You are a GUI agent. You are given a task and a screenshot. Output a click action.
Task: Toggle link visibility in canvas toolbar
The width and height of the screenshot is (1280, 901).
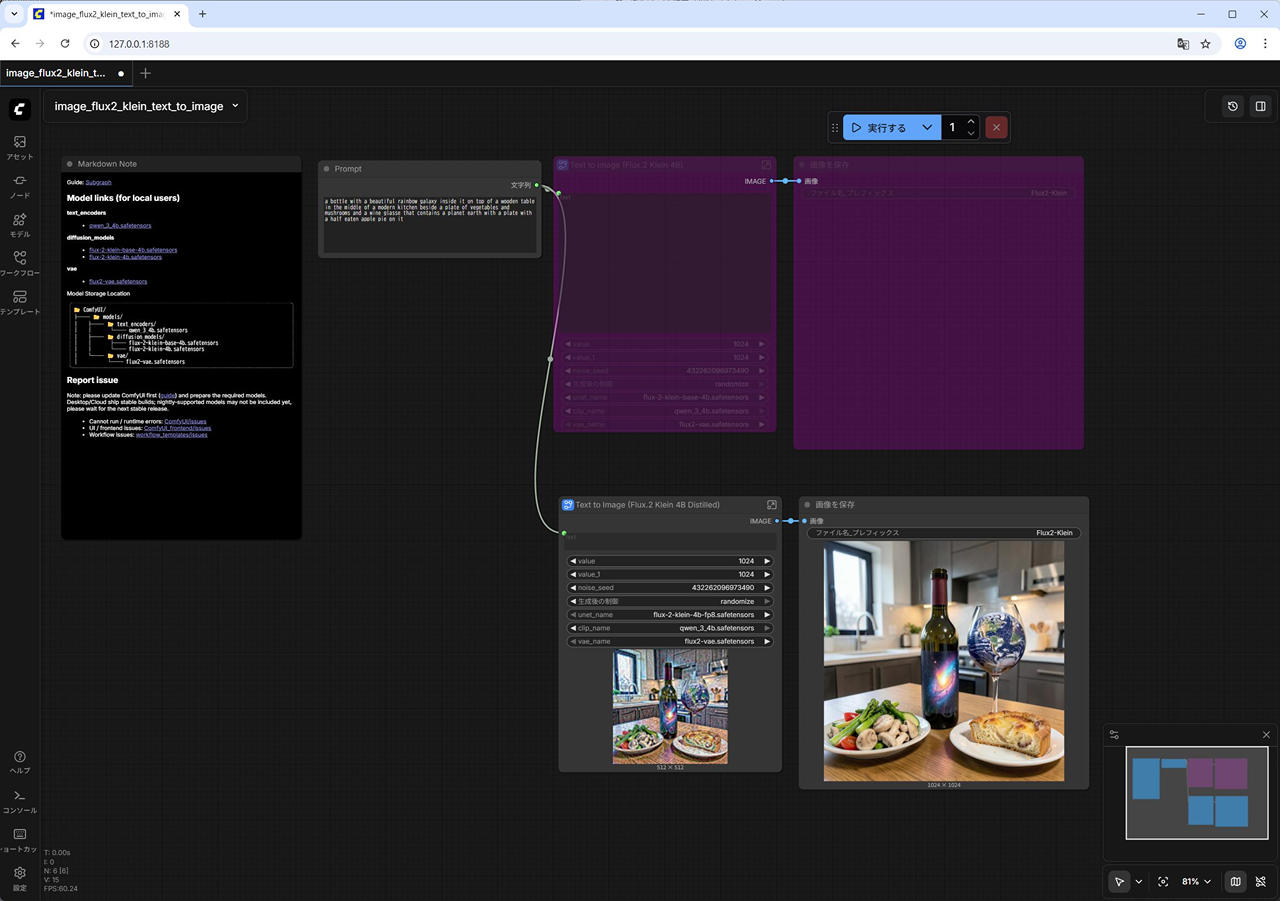[1260, 882]
